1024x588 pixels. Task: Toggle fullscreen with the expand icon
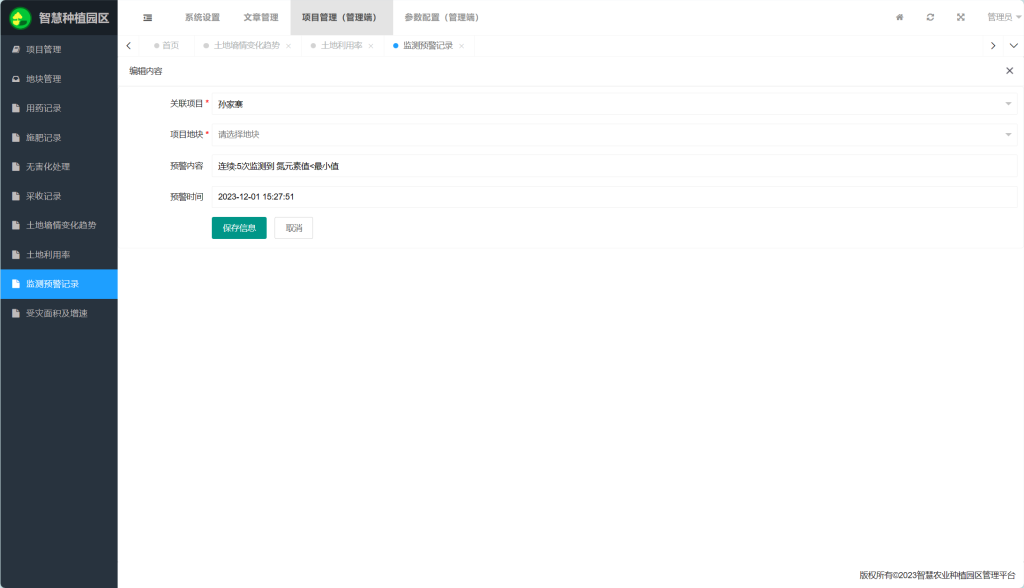[x=961, y=17]
